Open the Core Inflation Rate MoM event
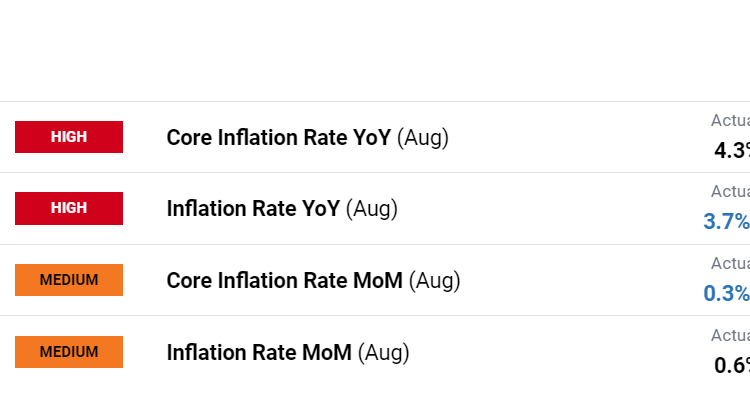 [x=284, y=281]
